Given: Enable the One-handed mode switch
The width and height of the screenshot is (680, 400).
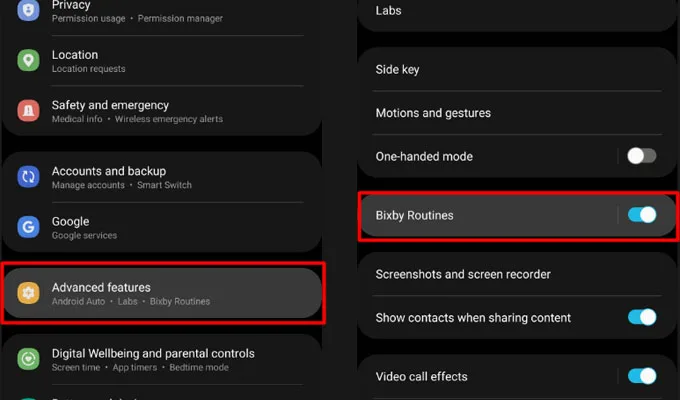Looking at the screenshot, I should [641, 156].
